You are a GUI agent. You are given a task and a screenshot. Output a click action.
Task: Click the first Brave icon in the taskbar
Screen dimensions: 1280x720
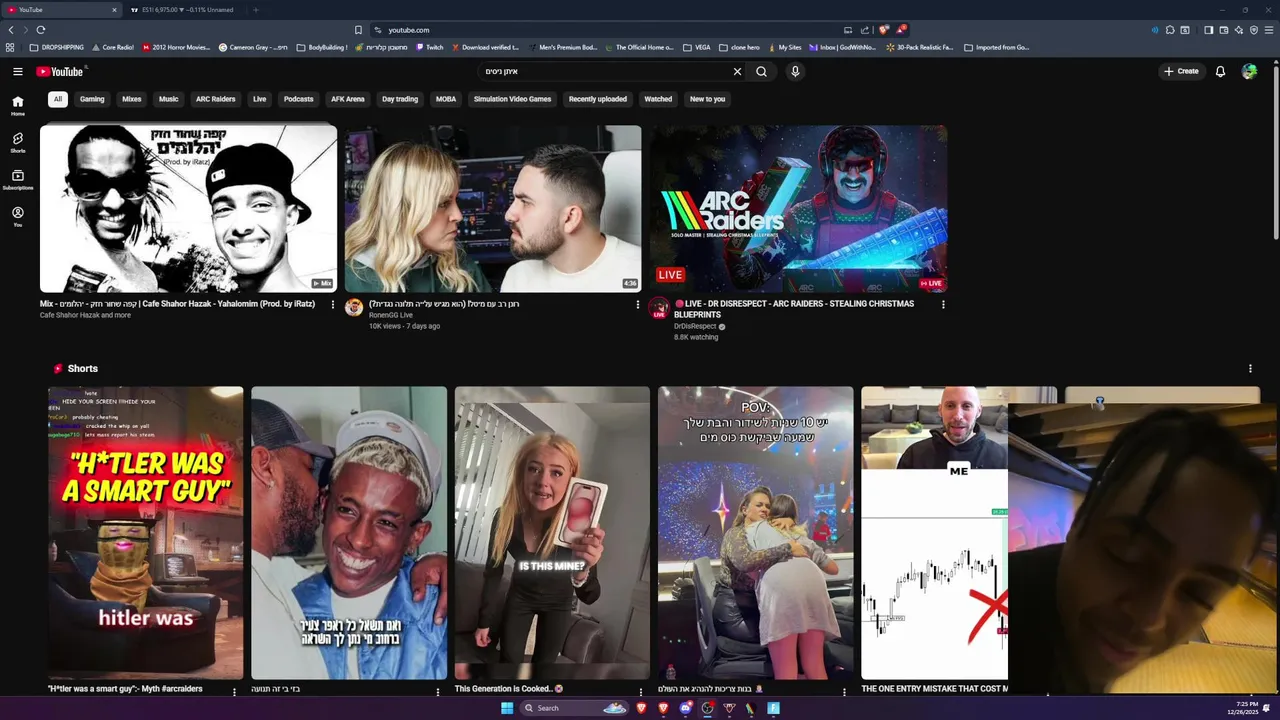(641, 708)
